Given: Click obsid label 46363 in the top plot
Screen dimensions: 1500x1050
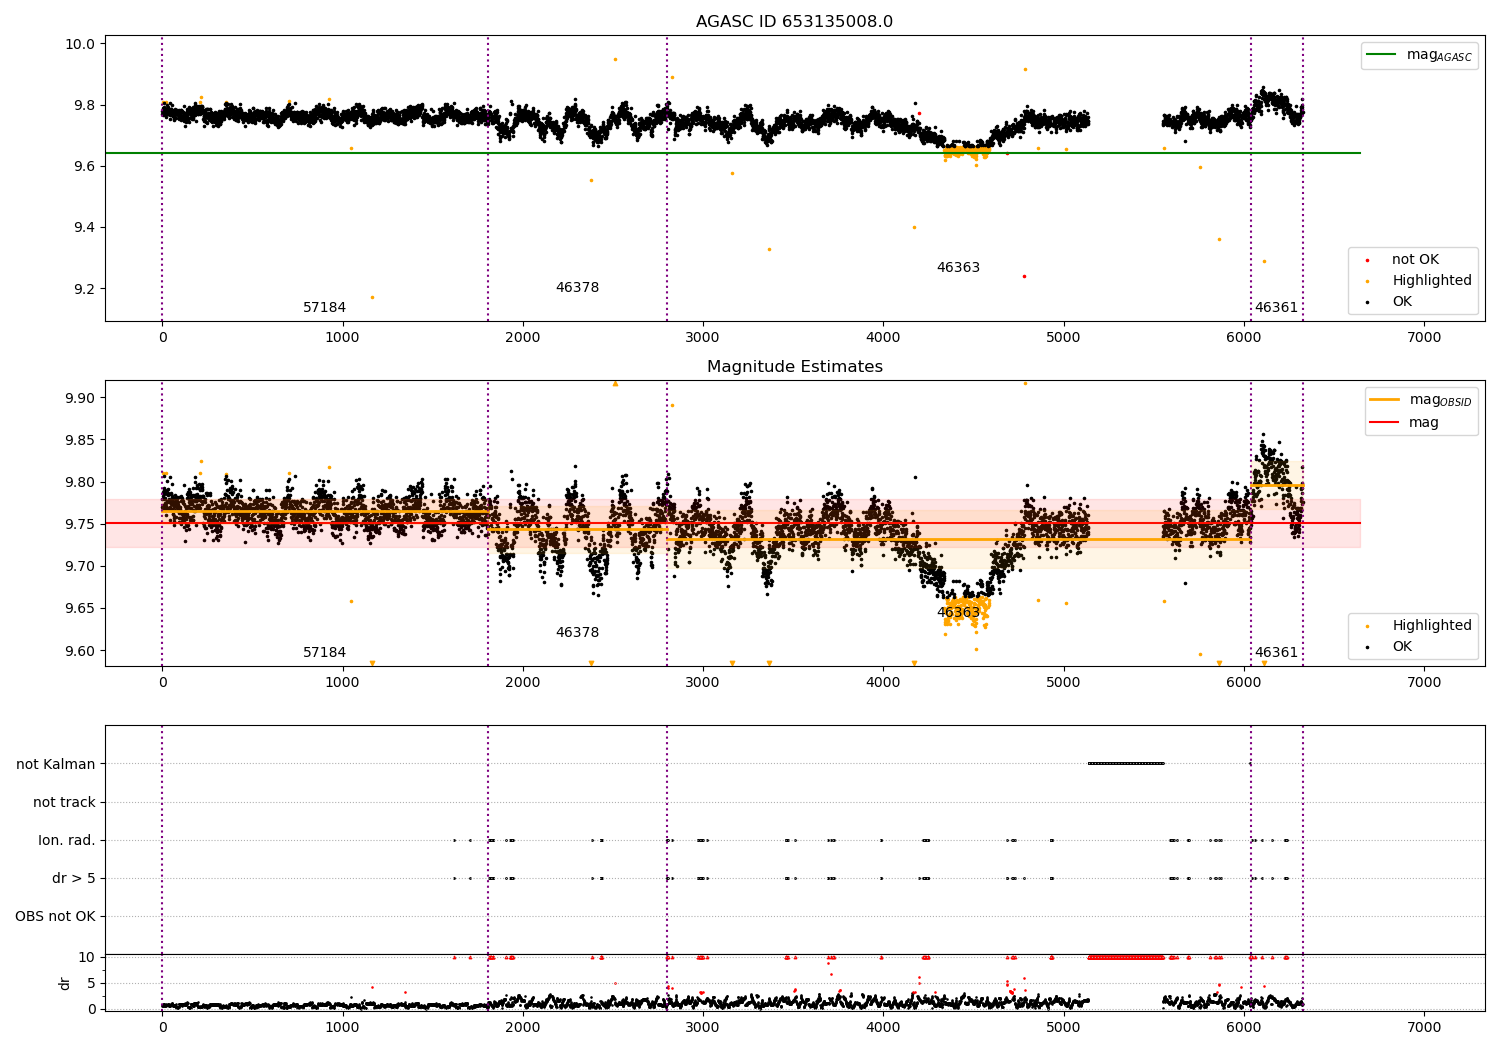Looking at the screenshot, I should point(958,268).
